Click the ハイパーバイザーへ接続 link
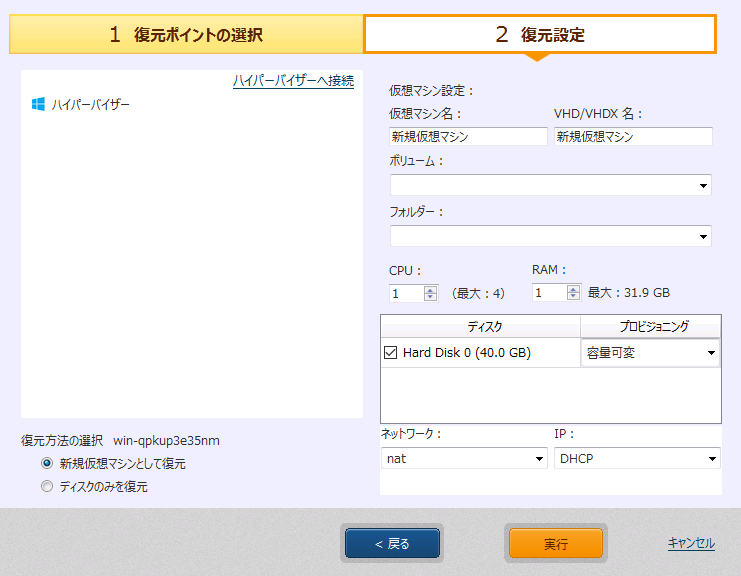 (293, 81)
